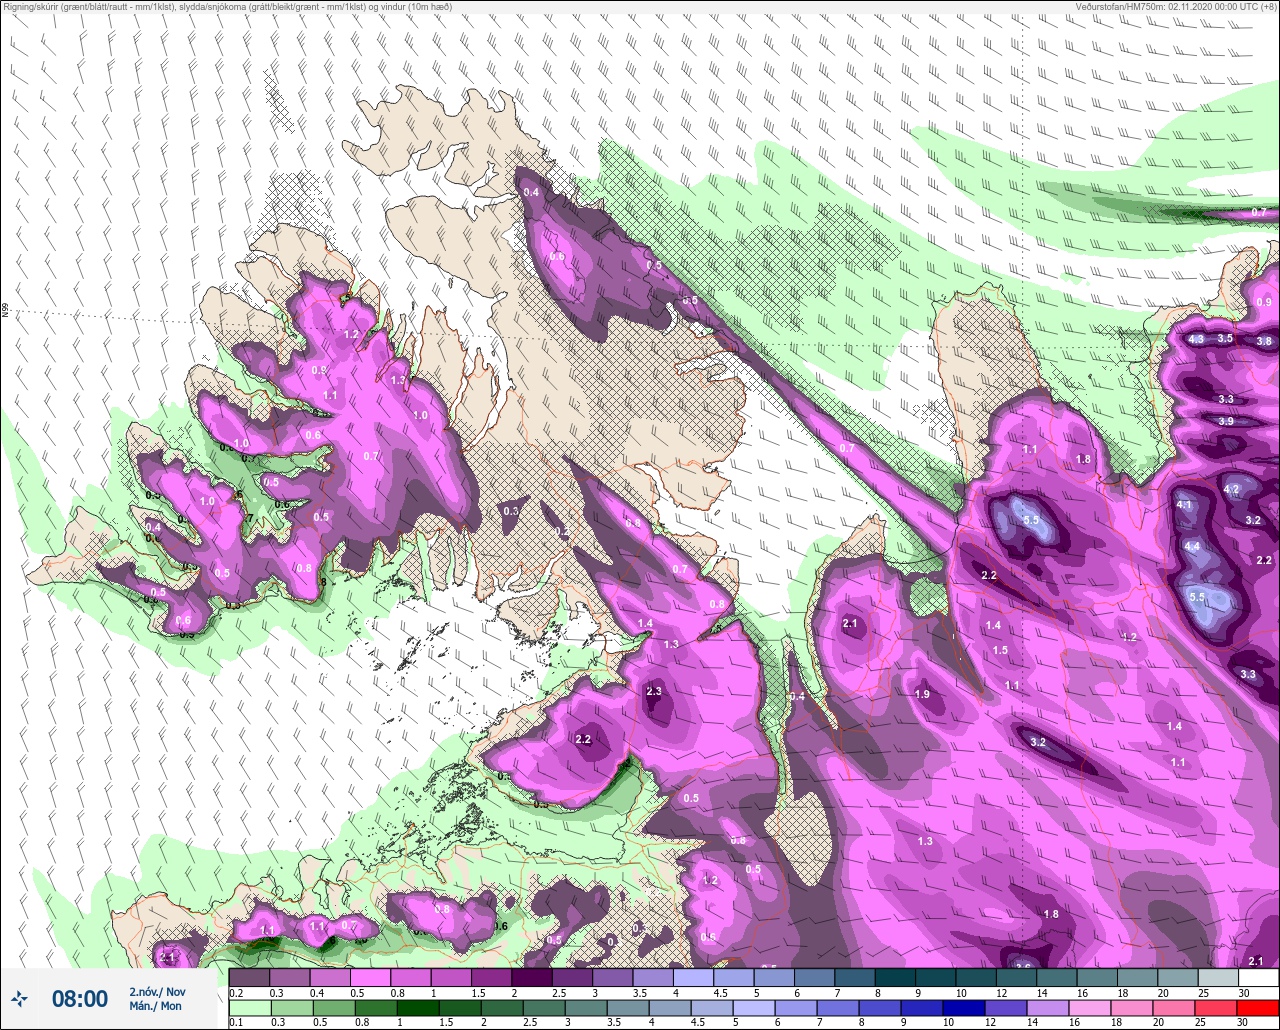
Task: Select the pale green bottom-row legend swatch at 0.1
Action: click(249, 1007)
